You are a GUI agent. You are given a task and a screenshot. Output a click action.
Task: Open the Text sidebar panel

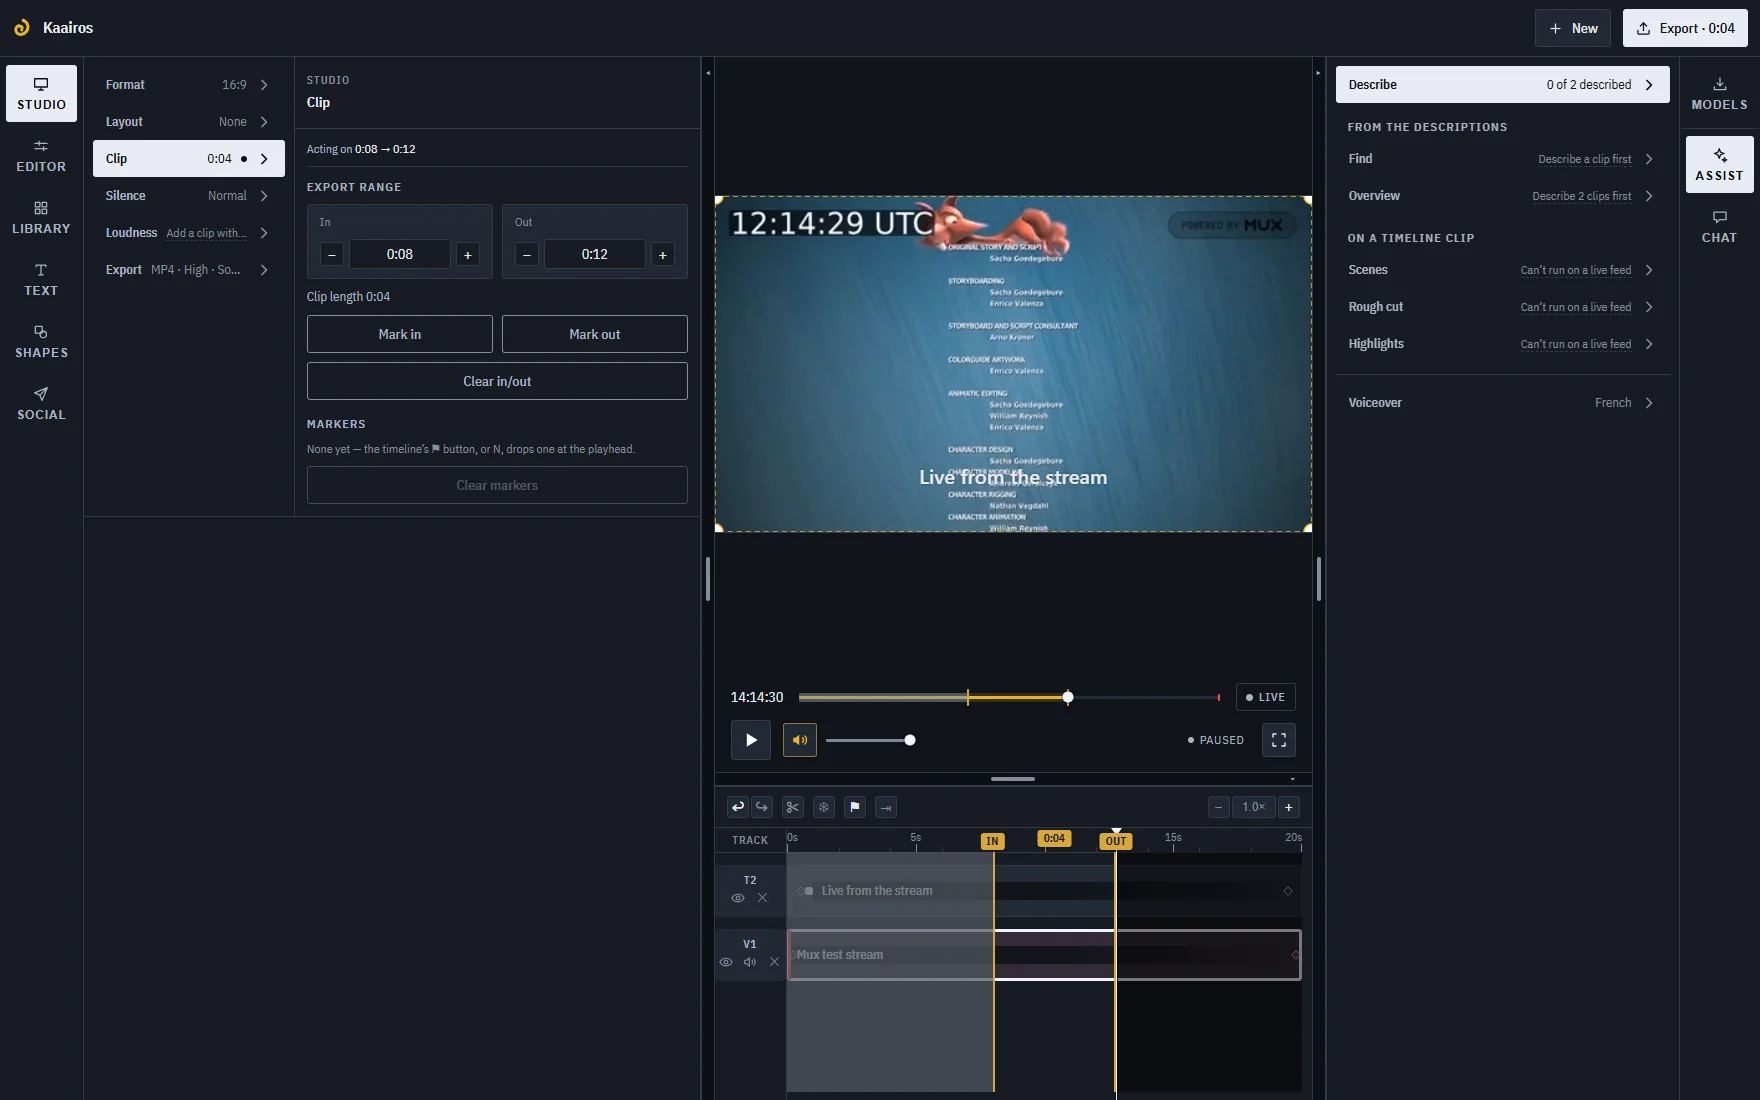click(x=41, y=280)
